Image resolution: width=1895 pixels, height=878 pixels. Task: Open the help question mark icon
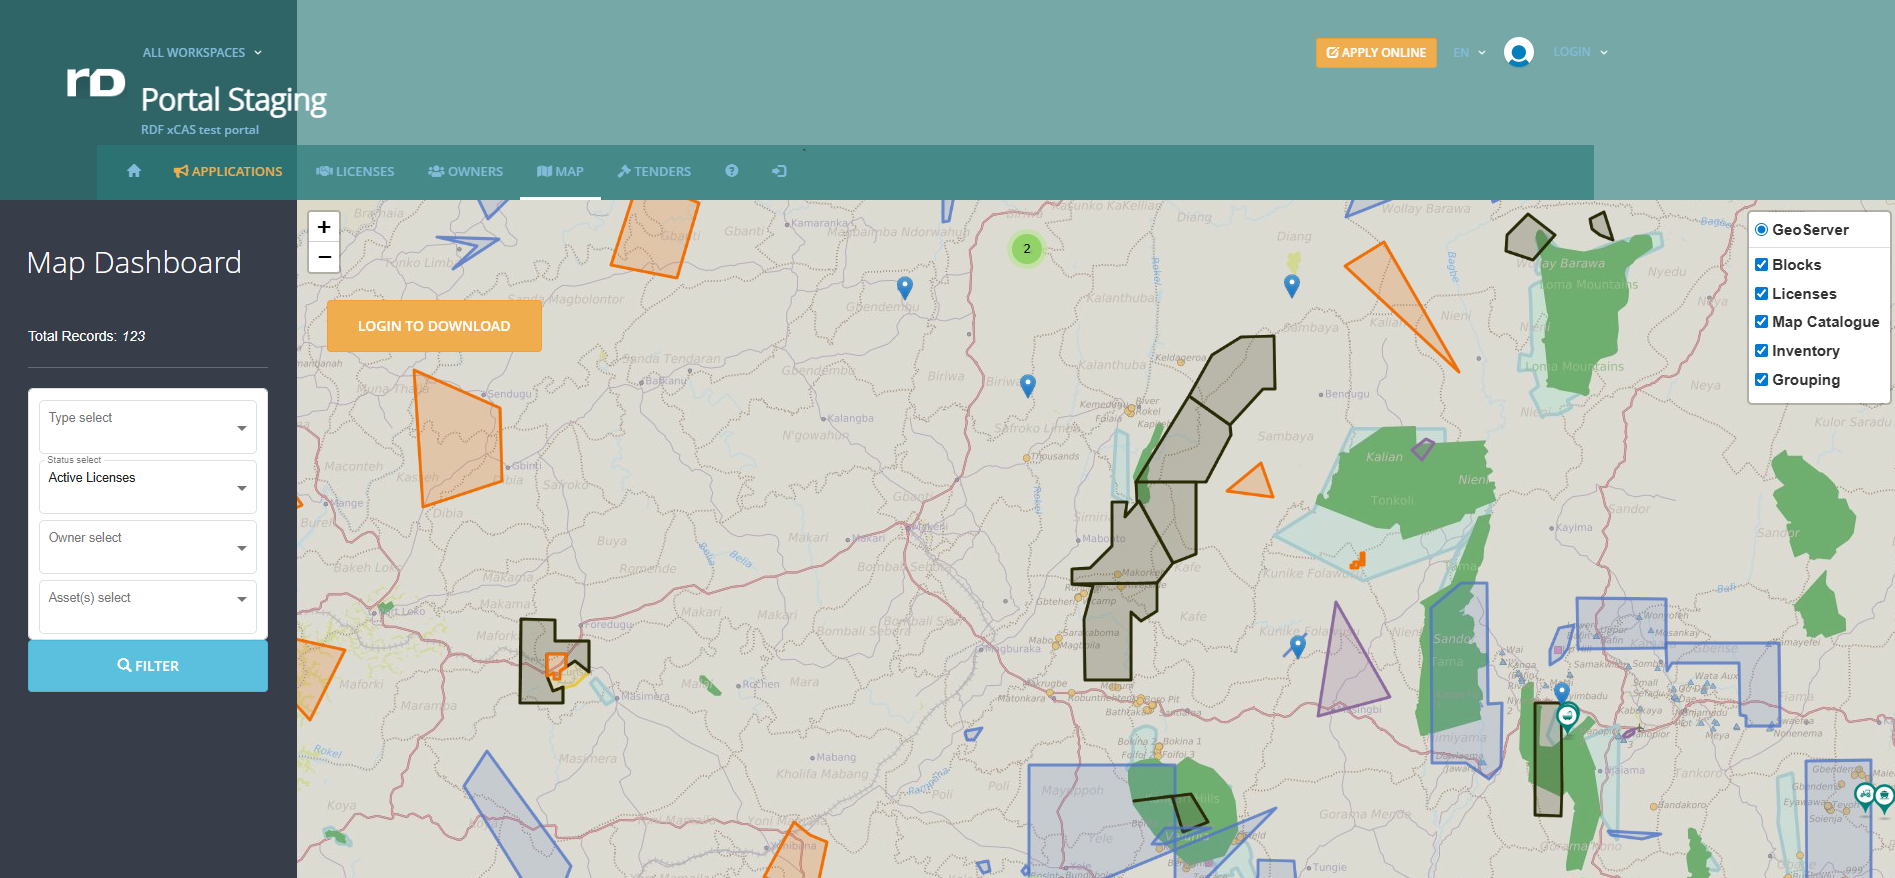click(732, 171)
